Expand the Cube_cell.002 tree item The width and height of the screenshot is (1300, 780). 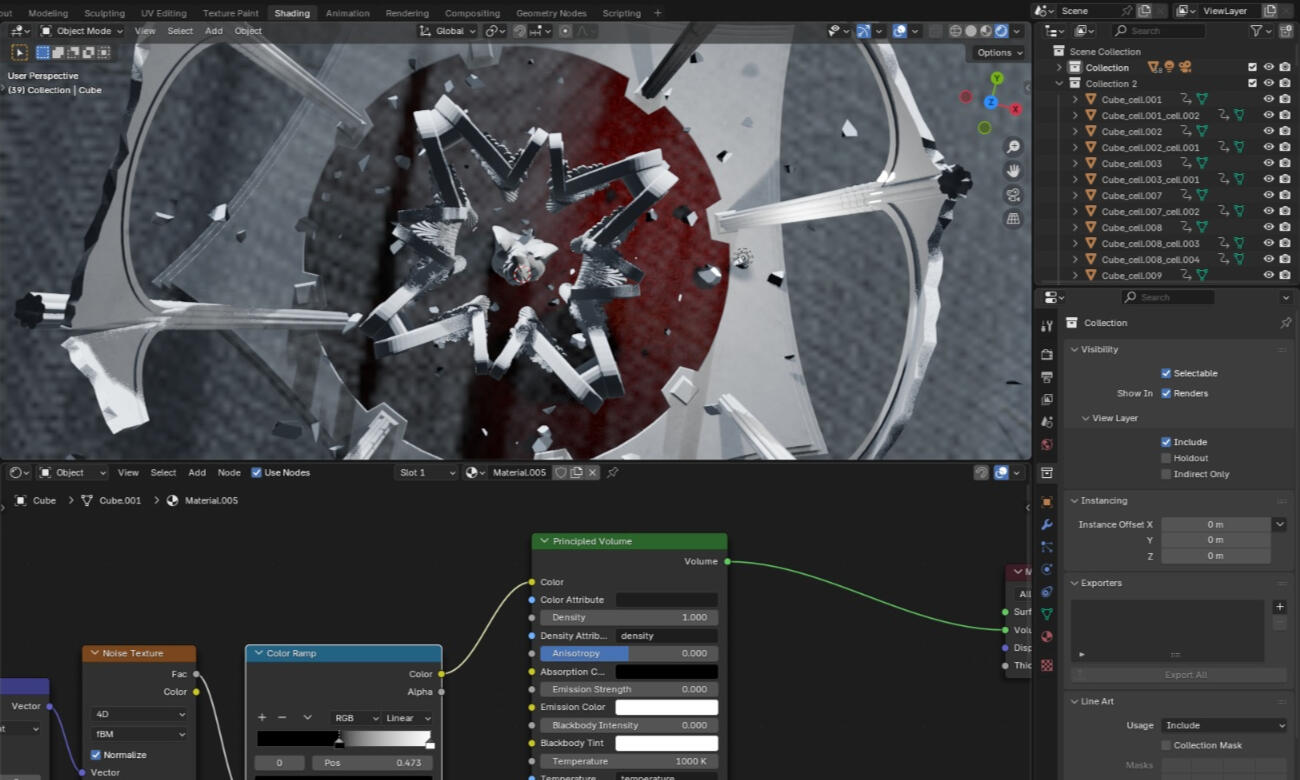tap(1075, 131)
